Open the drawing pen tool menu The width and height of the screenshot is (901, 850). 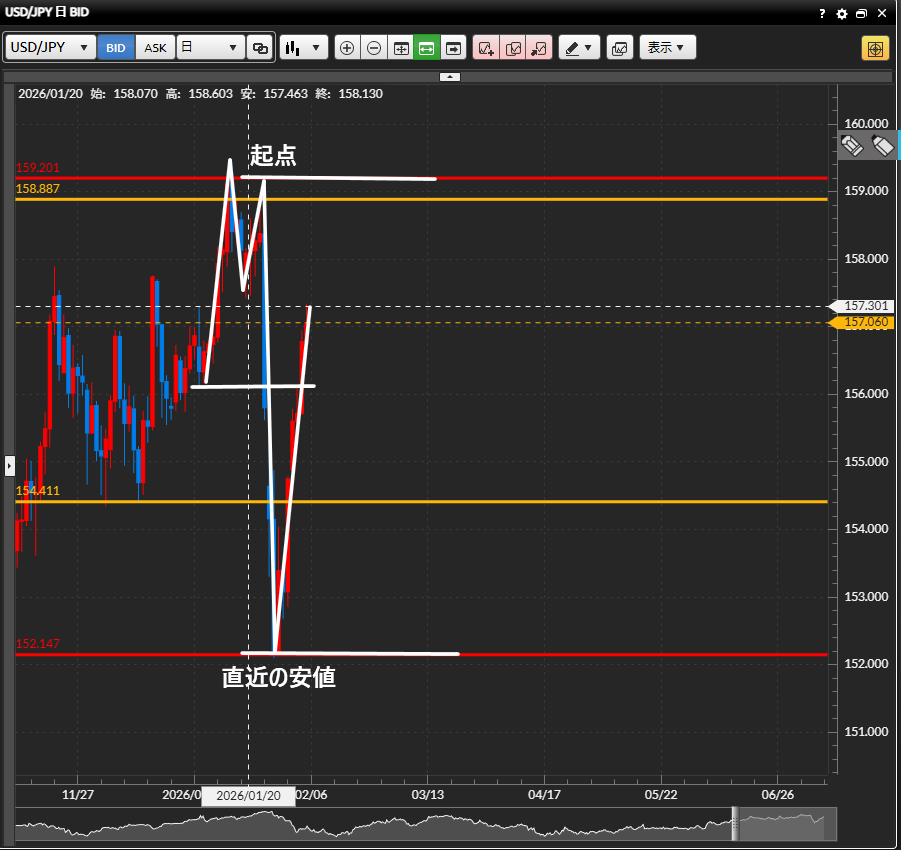(578, 48)
